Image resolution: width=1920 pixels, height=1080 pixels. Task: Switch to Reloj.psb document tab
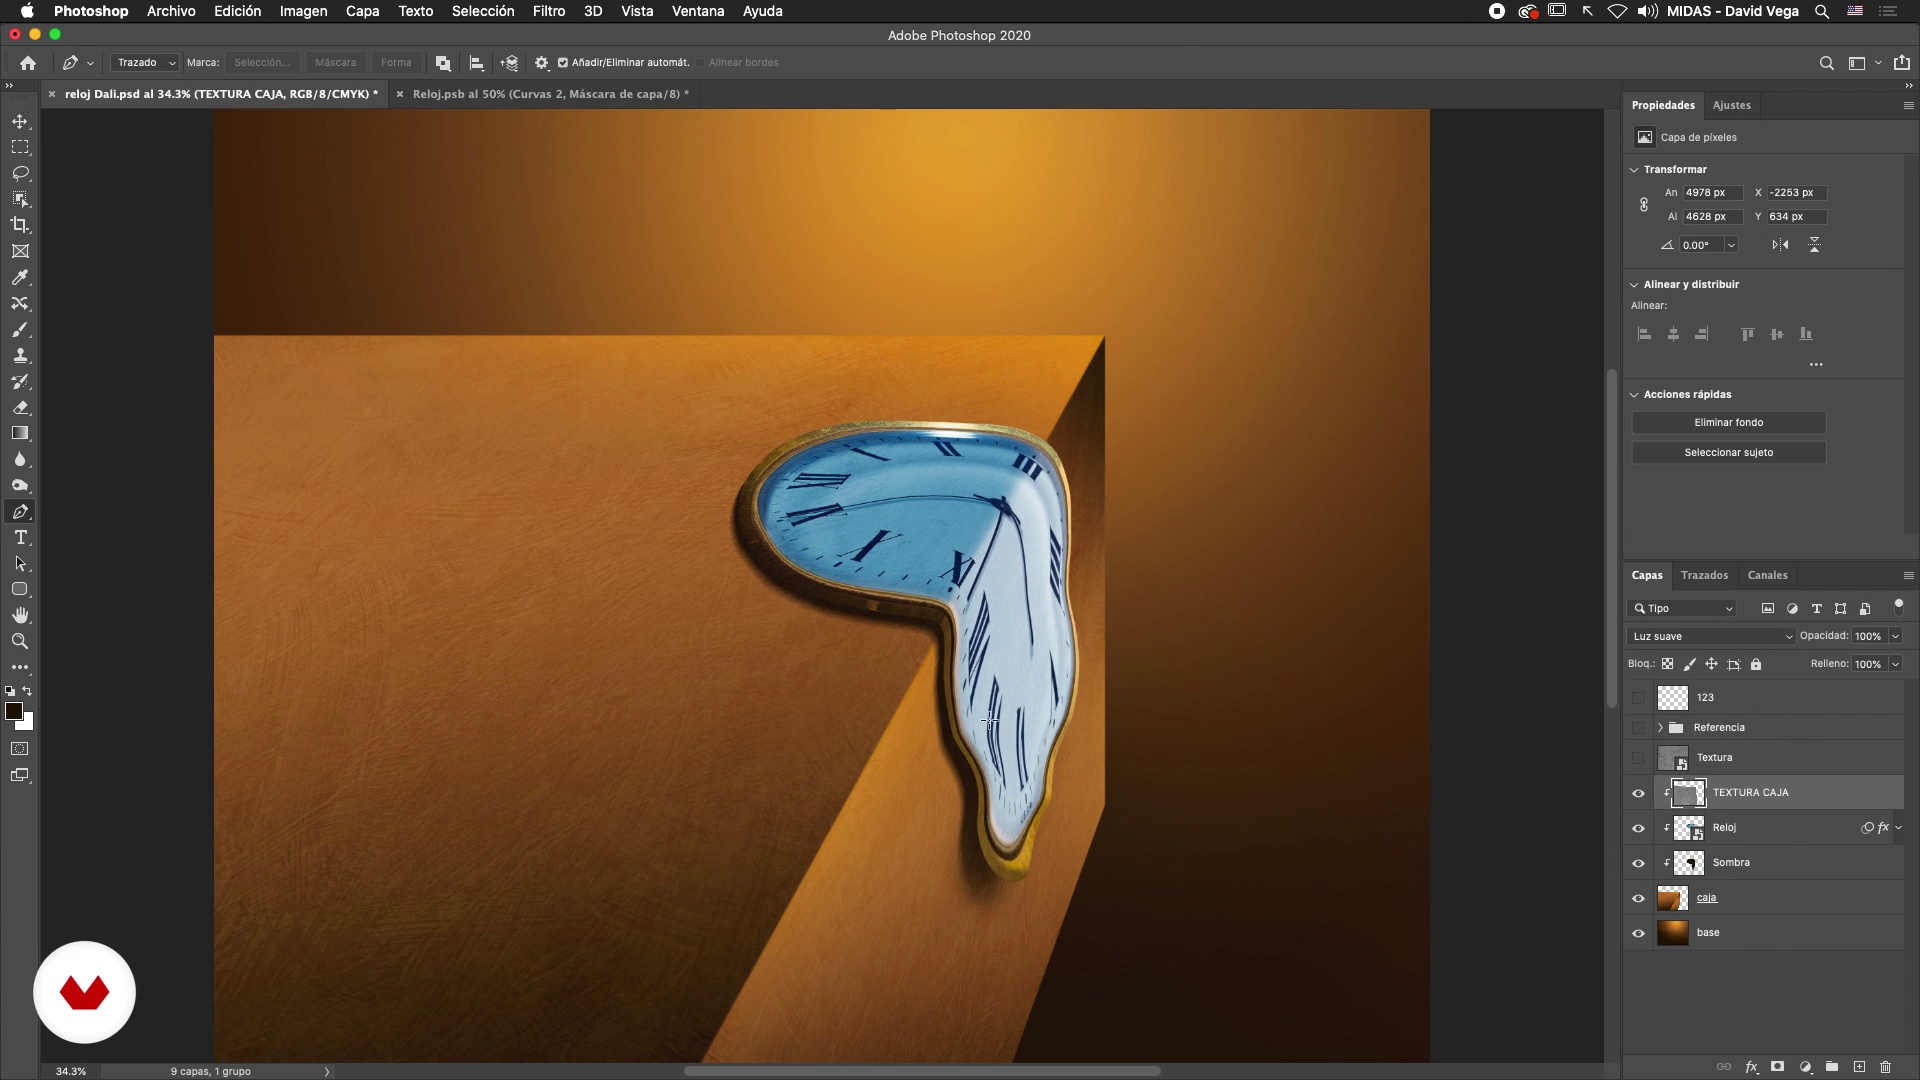(x=551, y=94)
